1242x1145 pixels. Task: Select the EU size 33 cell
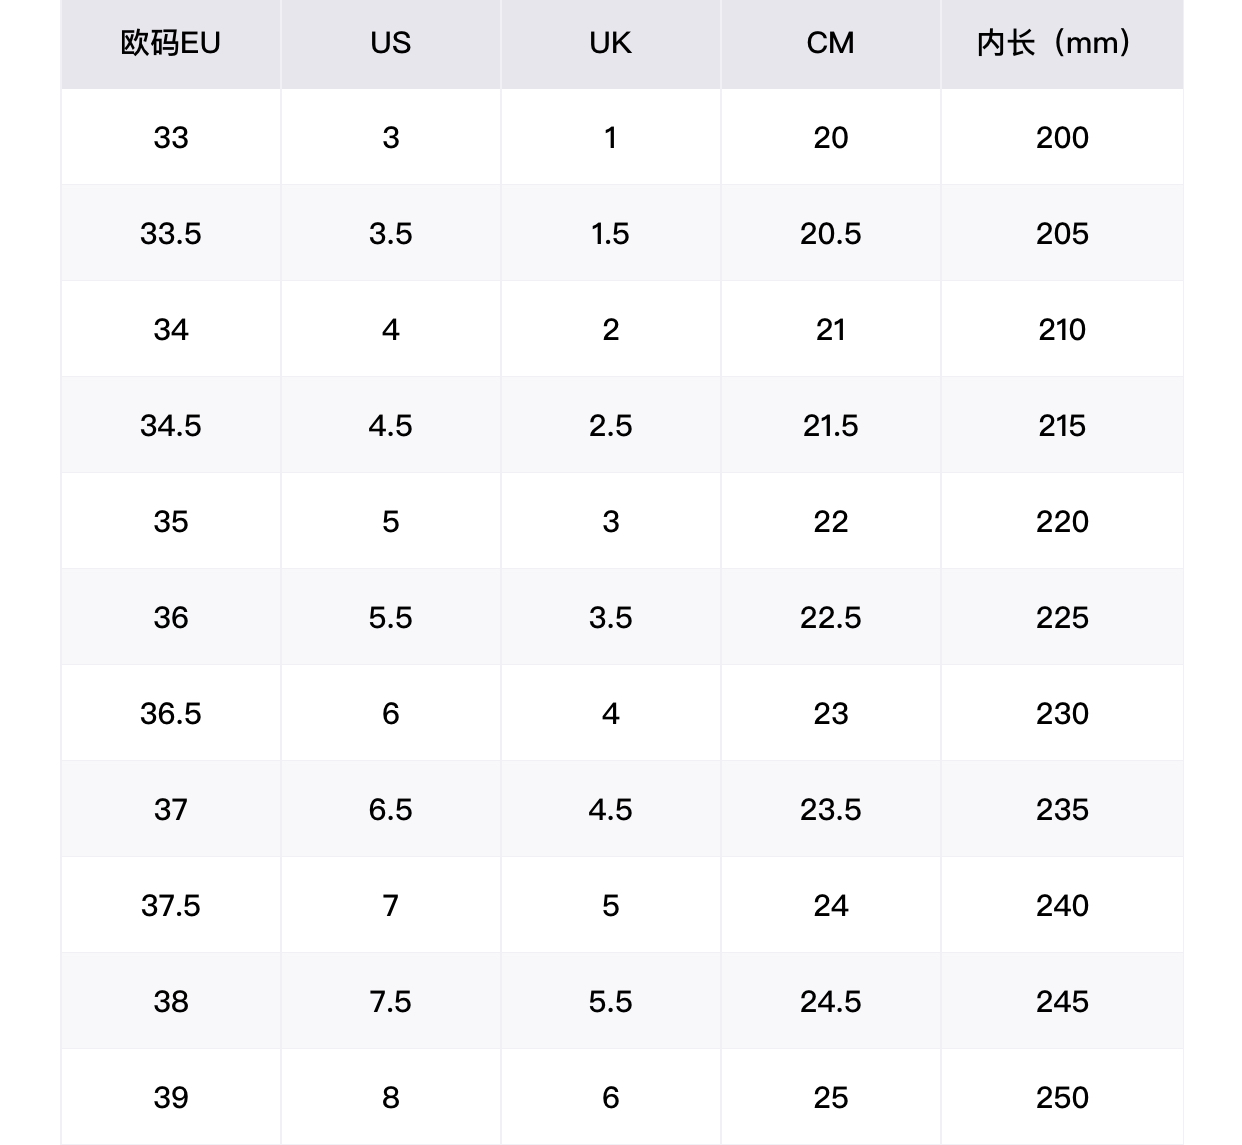coord(170,137)
